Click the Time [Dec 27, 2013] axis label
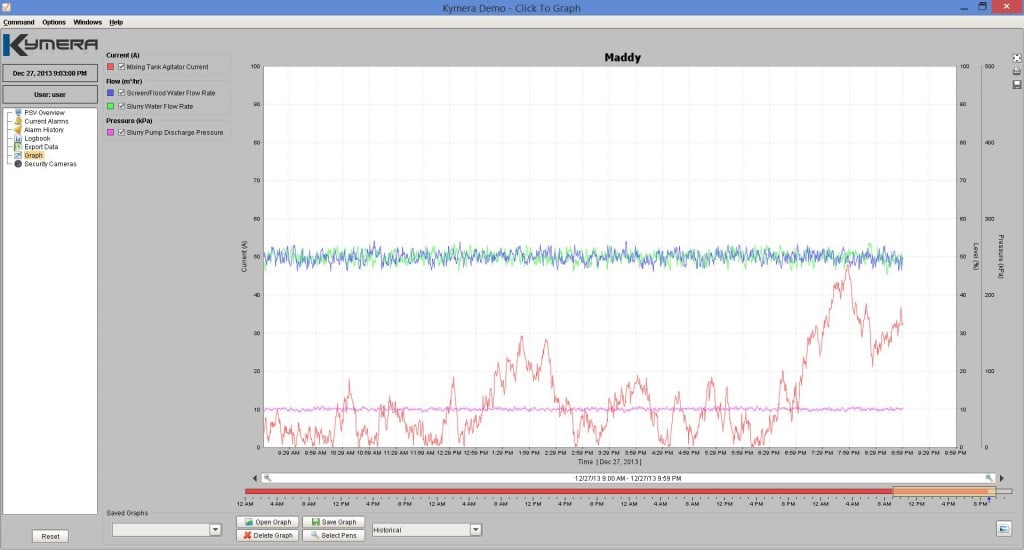Viewport: 1024px width, 550px height. pos(609,462)
